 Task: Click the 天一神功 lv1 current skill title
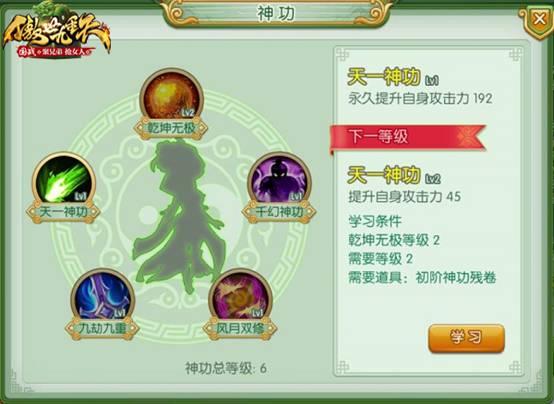click(394, 77)
